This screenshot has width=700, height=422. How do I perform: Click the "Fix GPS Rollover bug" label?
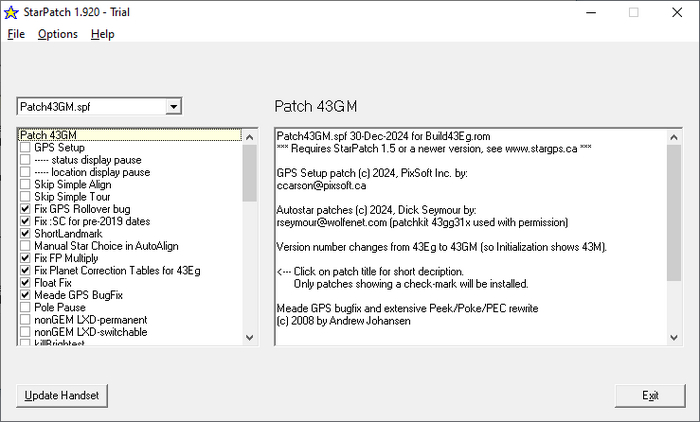[x=82, y=209]
